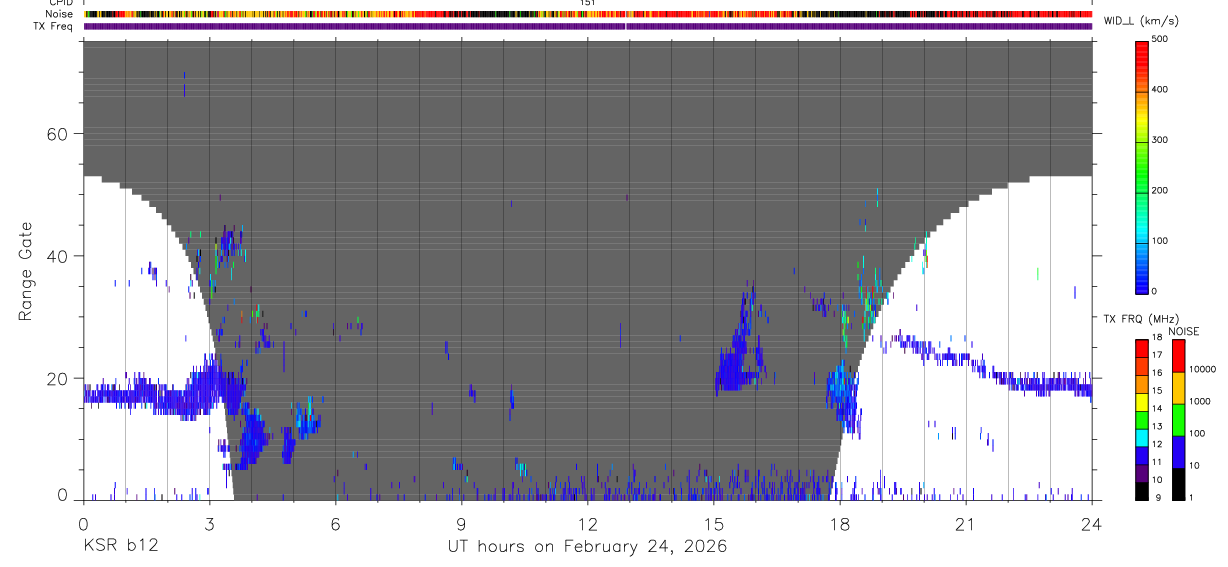
Task: Click the blue 11–12 MHz TX FRQ swatch
Action: pyautogui.click(x=1141, y=456)
